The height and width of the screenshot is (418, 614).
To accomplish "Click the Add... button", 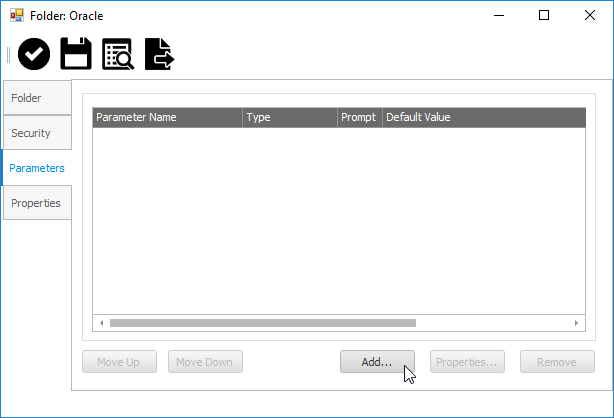I will [x=377, y=362].
